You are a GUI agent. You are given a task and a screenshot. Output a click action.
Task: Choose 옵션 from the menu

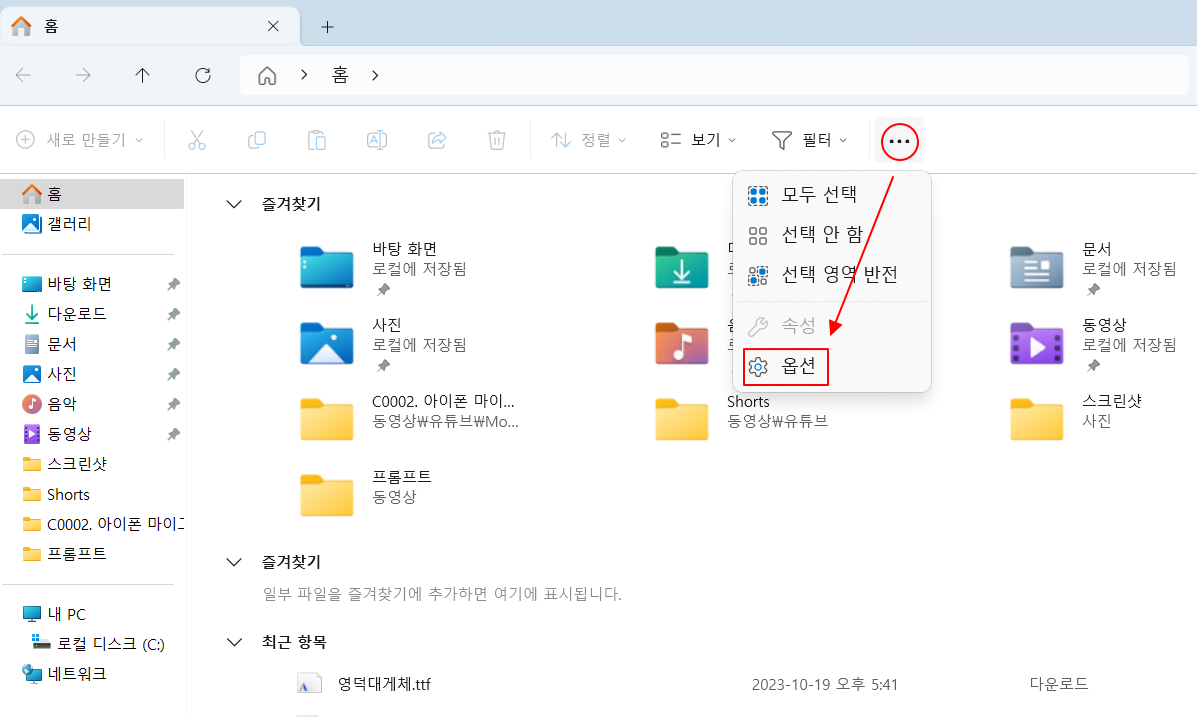click(831, 367)
